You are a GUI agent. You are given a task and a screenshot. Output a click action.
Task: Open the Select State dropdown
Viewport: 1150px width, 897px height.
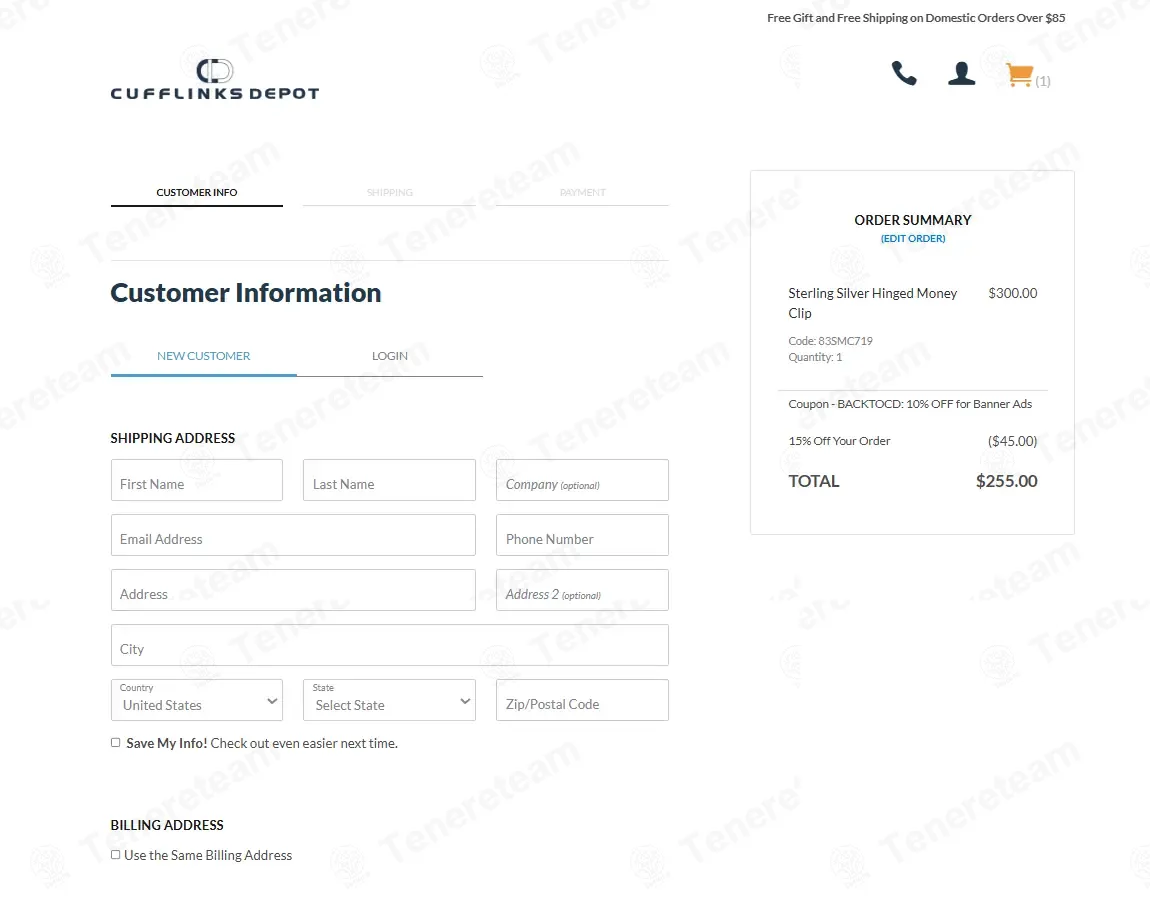389,700
